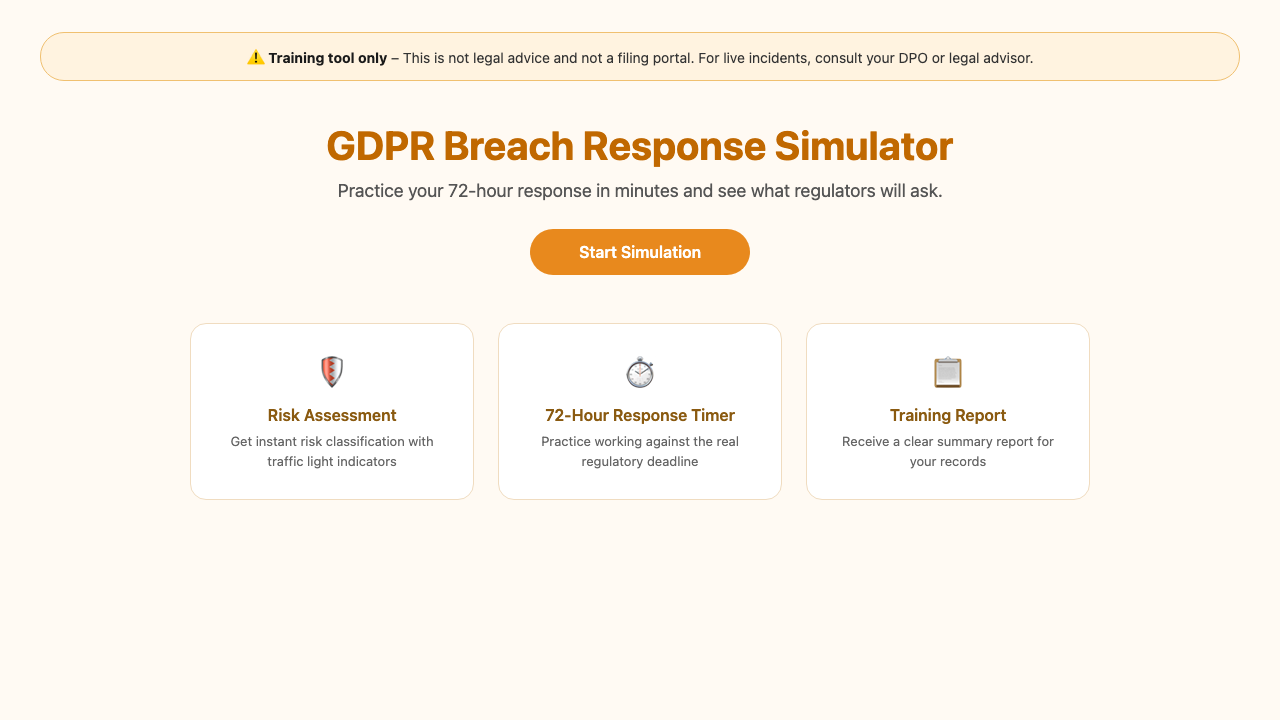
Task: Click the traffic light indicators description text
Action: tap(331, 451)
